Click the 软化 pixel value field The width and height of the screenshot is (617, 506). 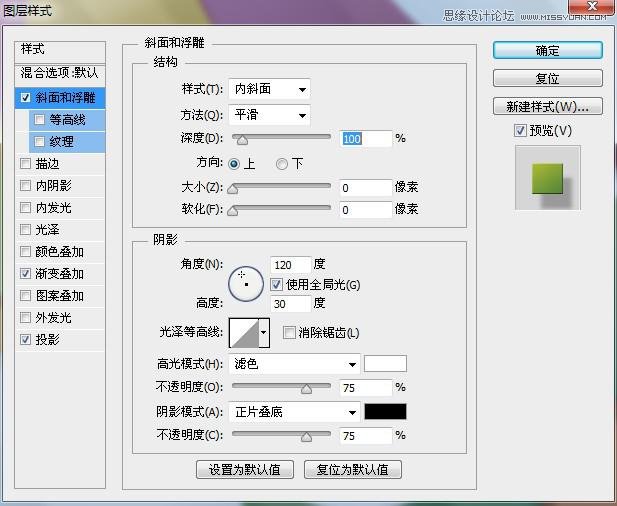[366, 210]
